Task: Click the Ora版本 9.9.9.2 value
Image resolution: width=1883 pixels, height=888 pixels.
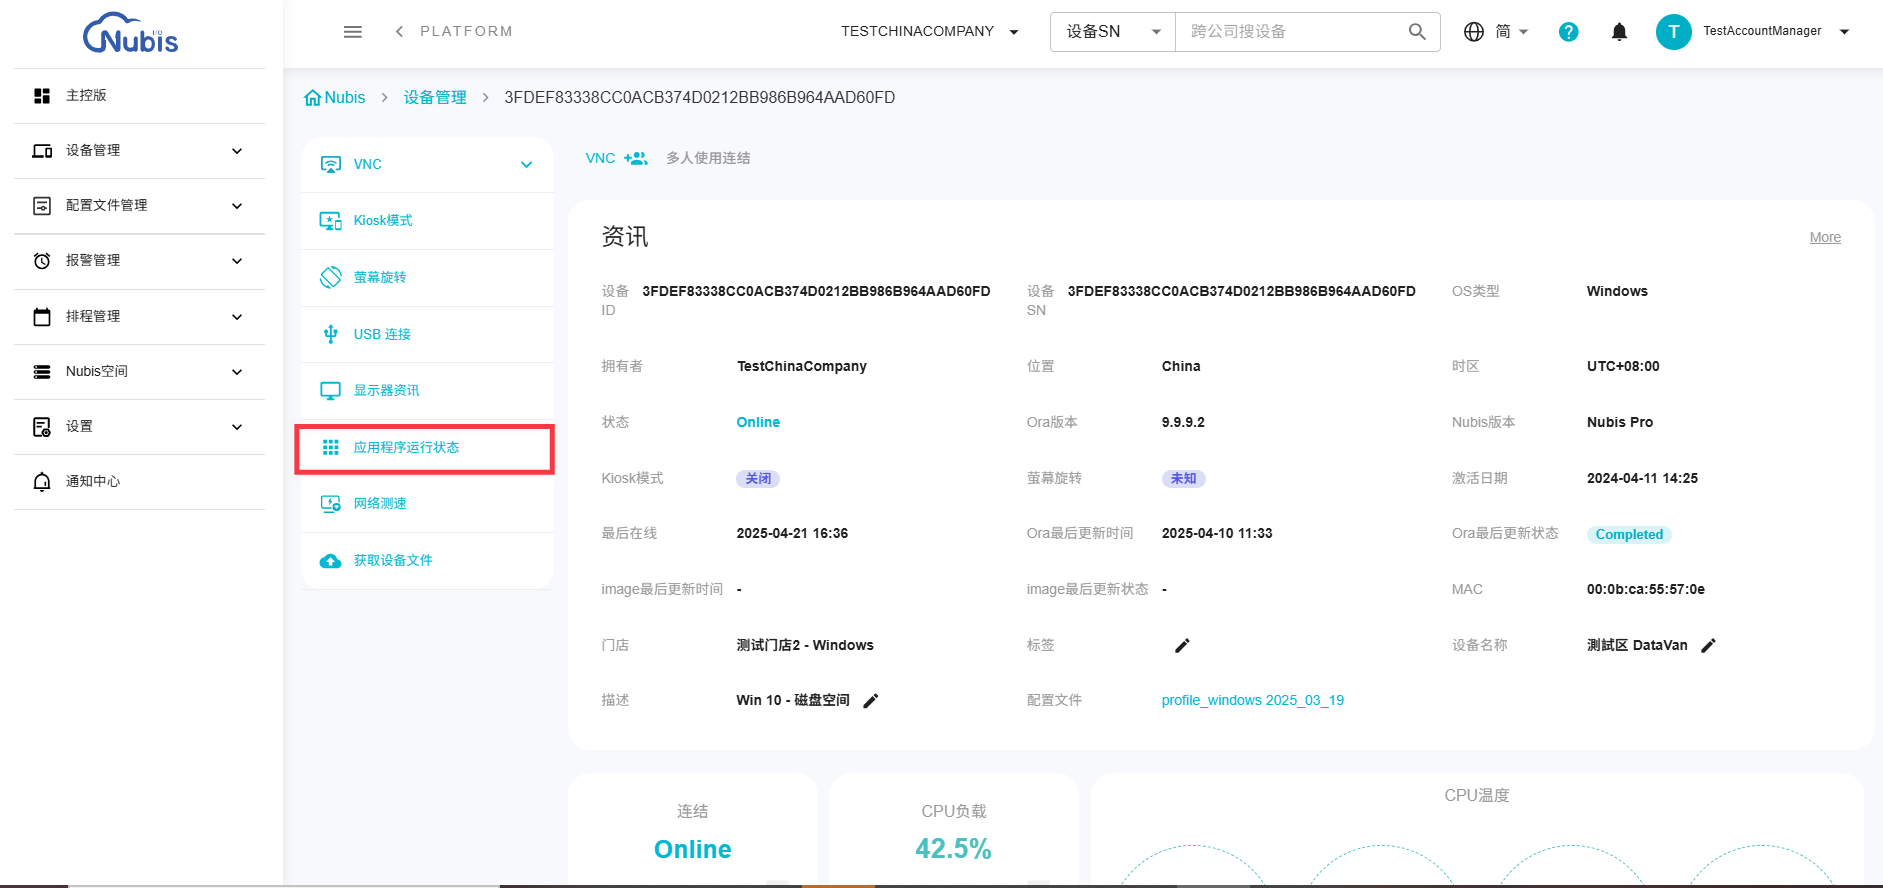Action: pos(1183,423)
